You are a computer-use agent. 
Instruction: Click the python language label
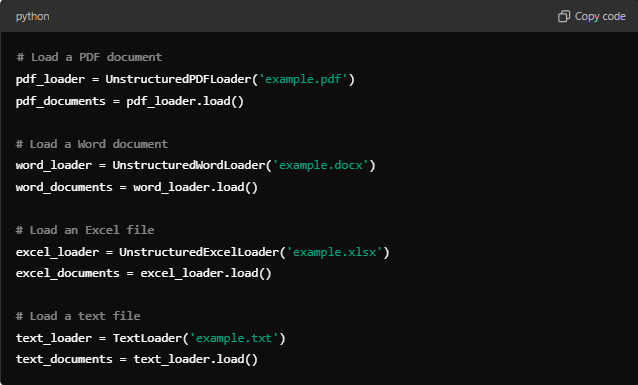tap(33, 17)
